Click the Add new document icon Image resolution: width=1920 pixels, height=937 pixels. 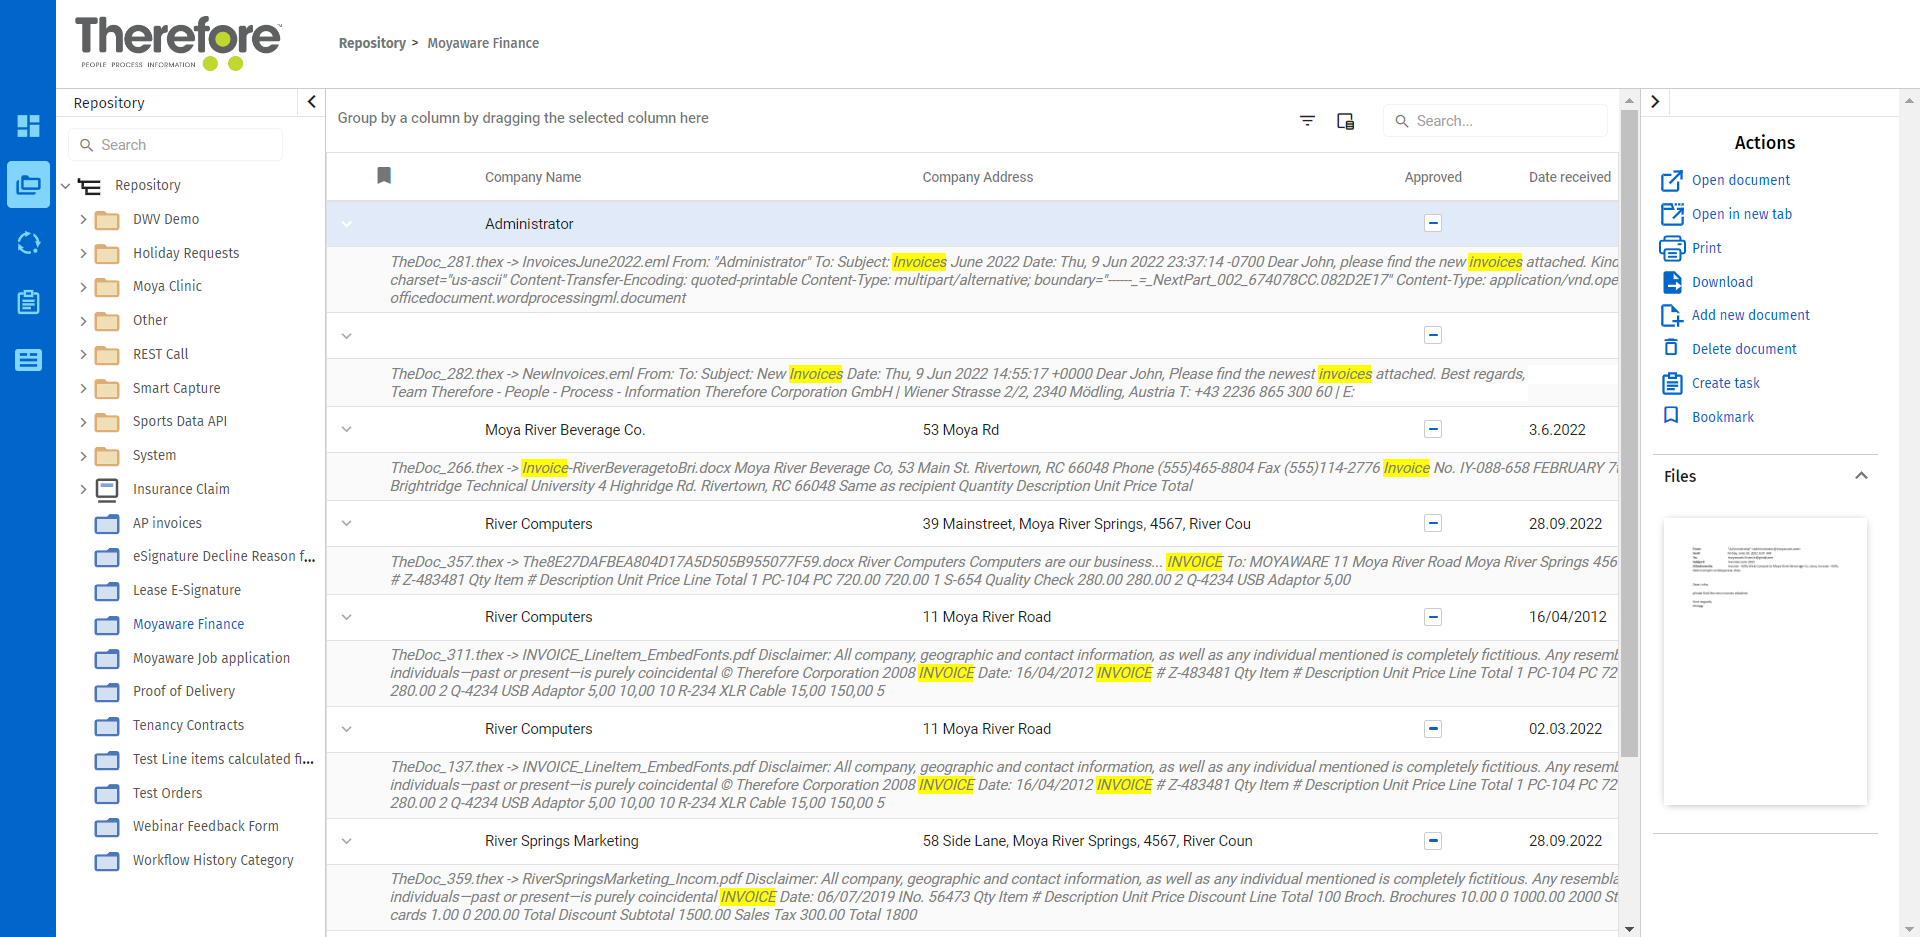pos(1672,315)
